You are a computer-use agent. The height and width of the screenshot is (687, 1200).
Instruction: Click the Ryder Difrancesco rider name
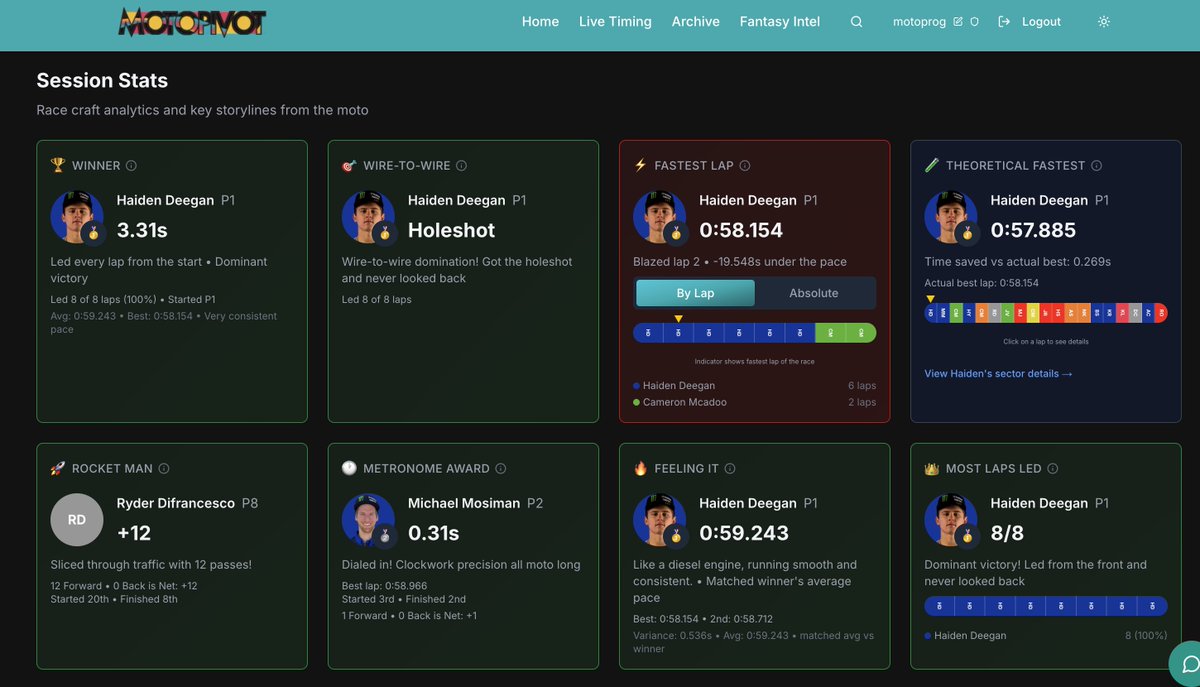point(176,503)
